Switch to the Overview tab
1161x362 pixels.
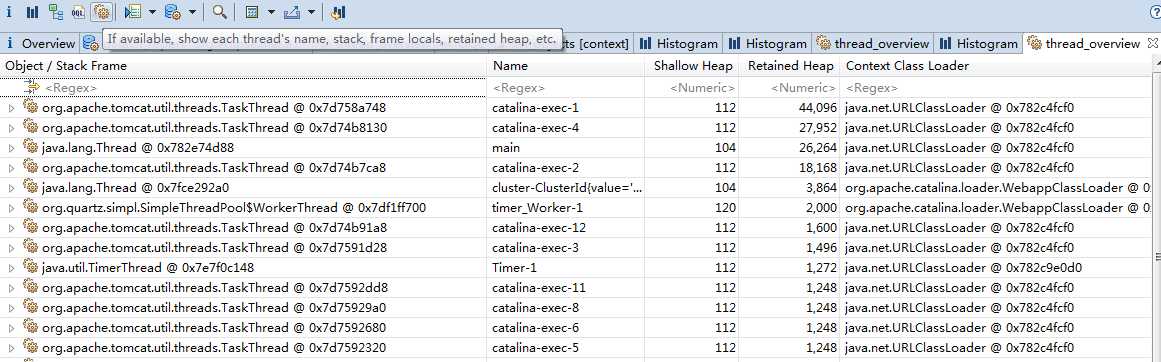tap(40, 44)
